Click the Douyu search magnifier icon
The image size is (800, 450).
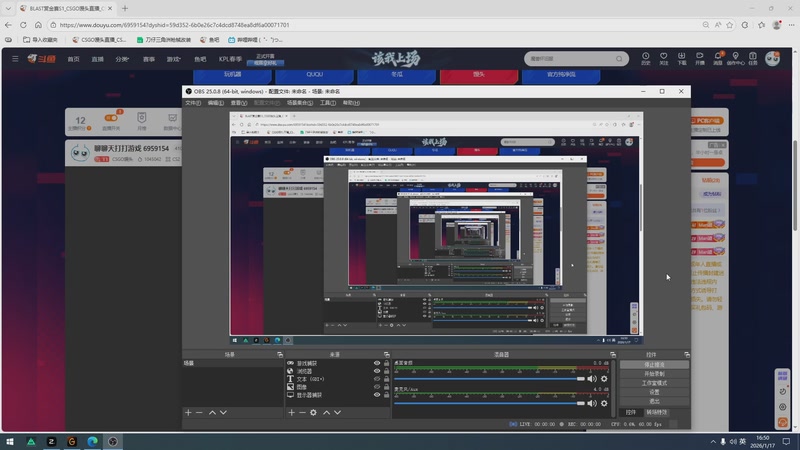pyautogui.click(x=619, y=59)
